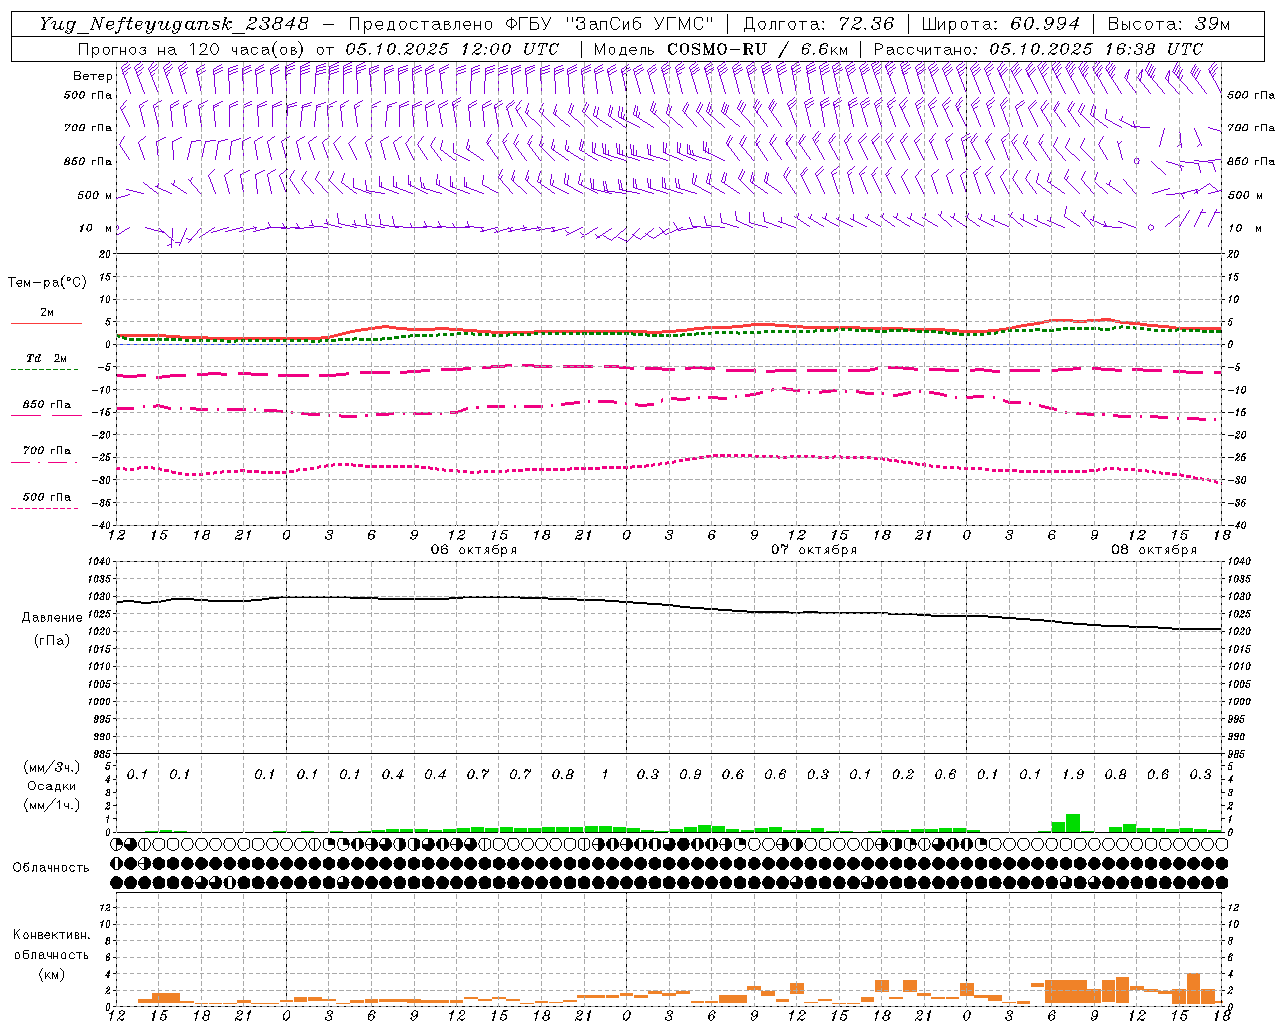Click the 07 октября date label
The image size is (1280, 1024).
pyautogui.click(x=813, y=550)
